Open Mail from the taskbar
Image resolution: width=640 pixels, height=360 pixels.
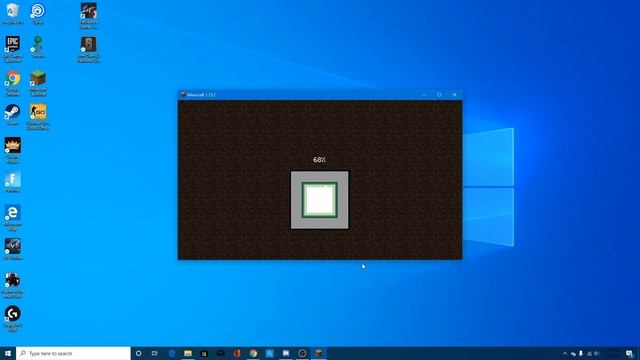click(220, 353)
